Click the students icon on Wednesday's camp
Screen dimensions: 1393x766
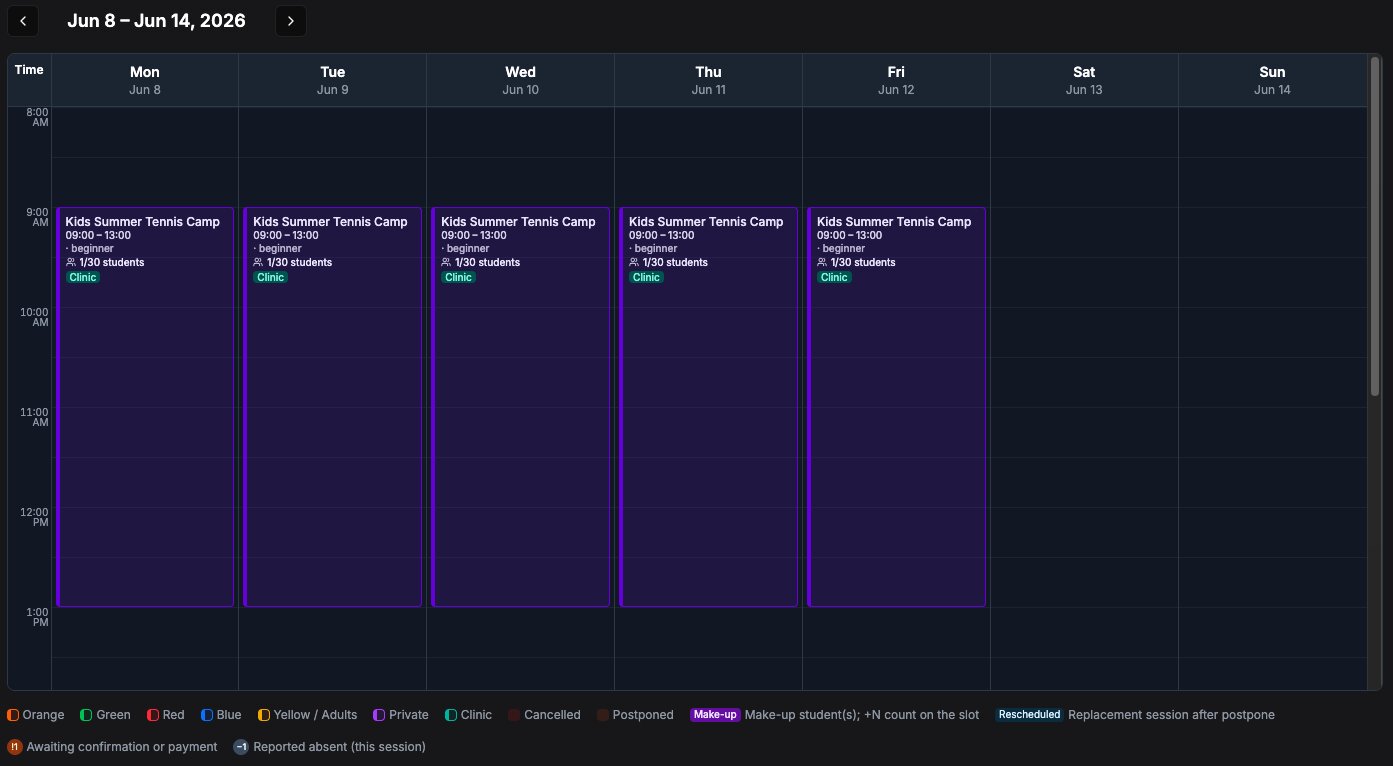[446, 262]
